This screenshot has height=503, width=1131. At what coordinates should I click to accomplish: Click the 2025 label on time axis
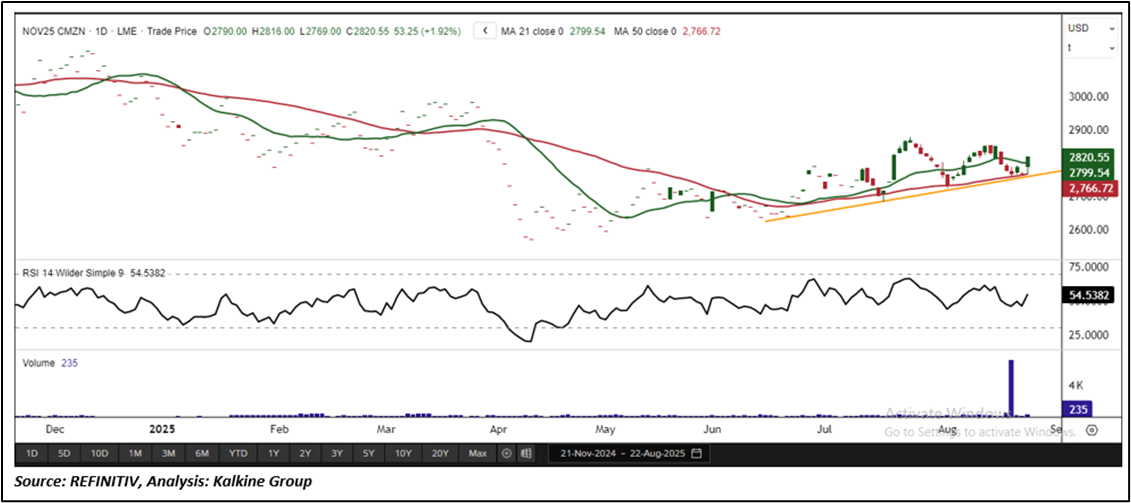pyautogui.click(x=162, y=429)
